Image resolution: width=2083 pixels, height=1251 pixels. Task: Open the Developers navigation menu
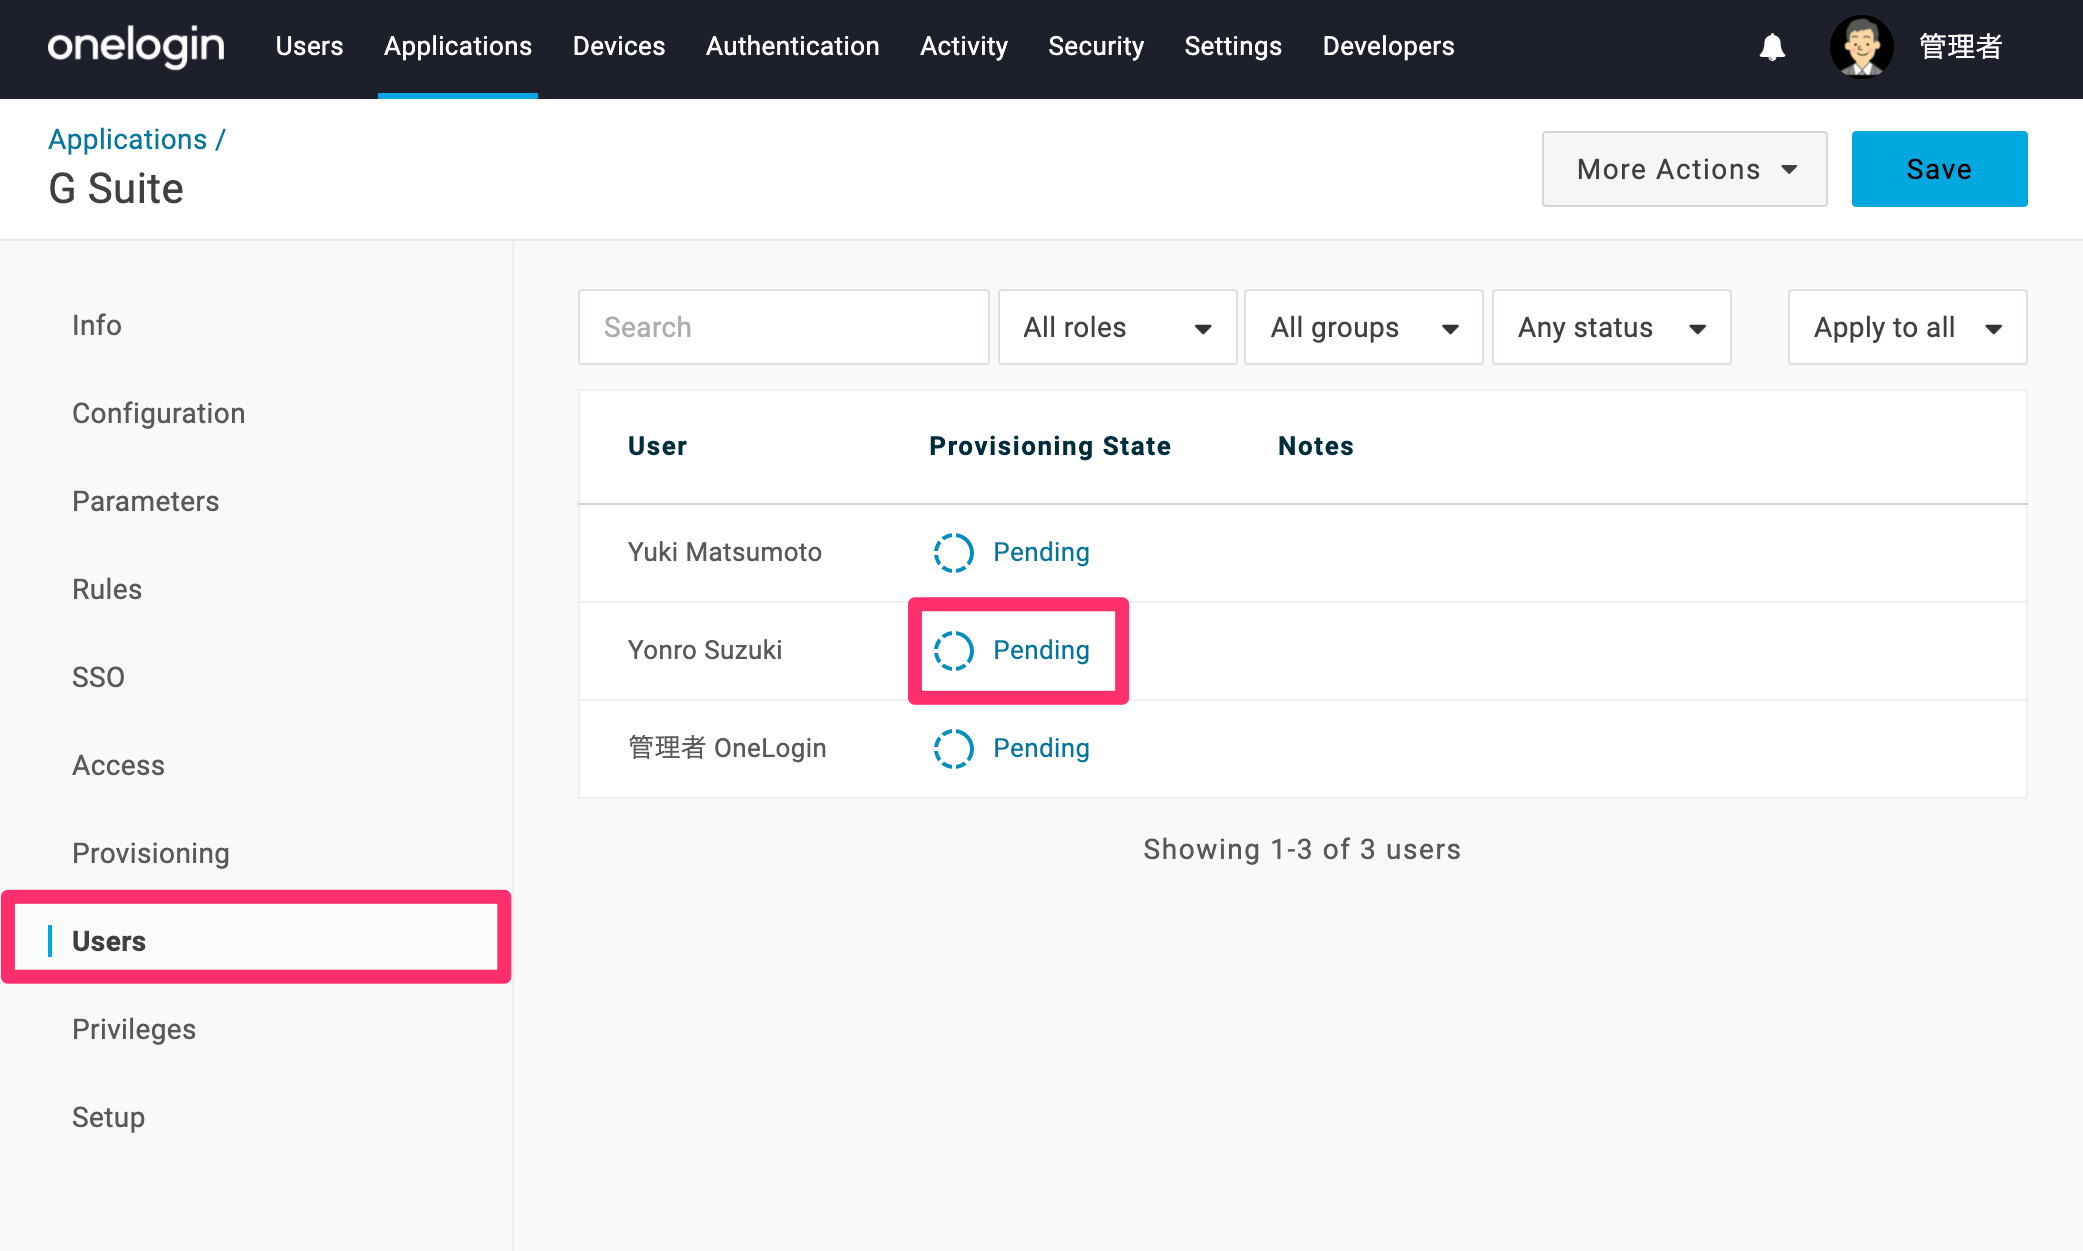(1388, 46)
